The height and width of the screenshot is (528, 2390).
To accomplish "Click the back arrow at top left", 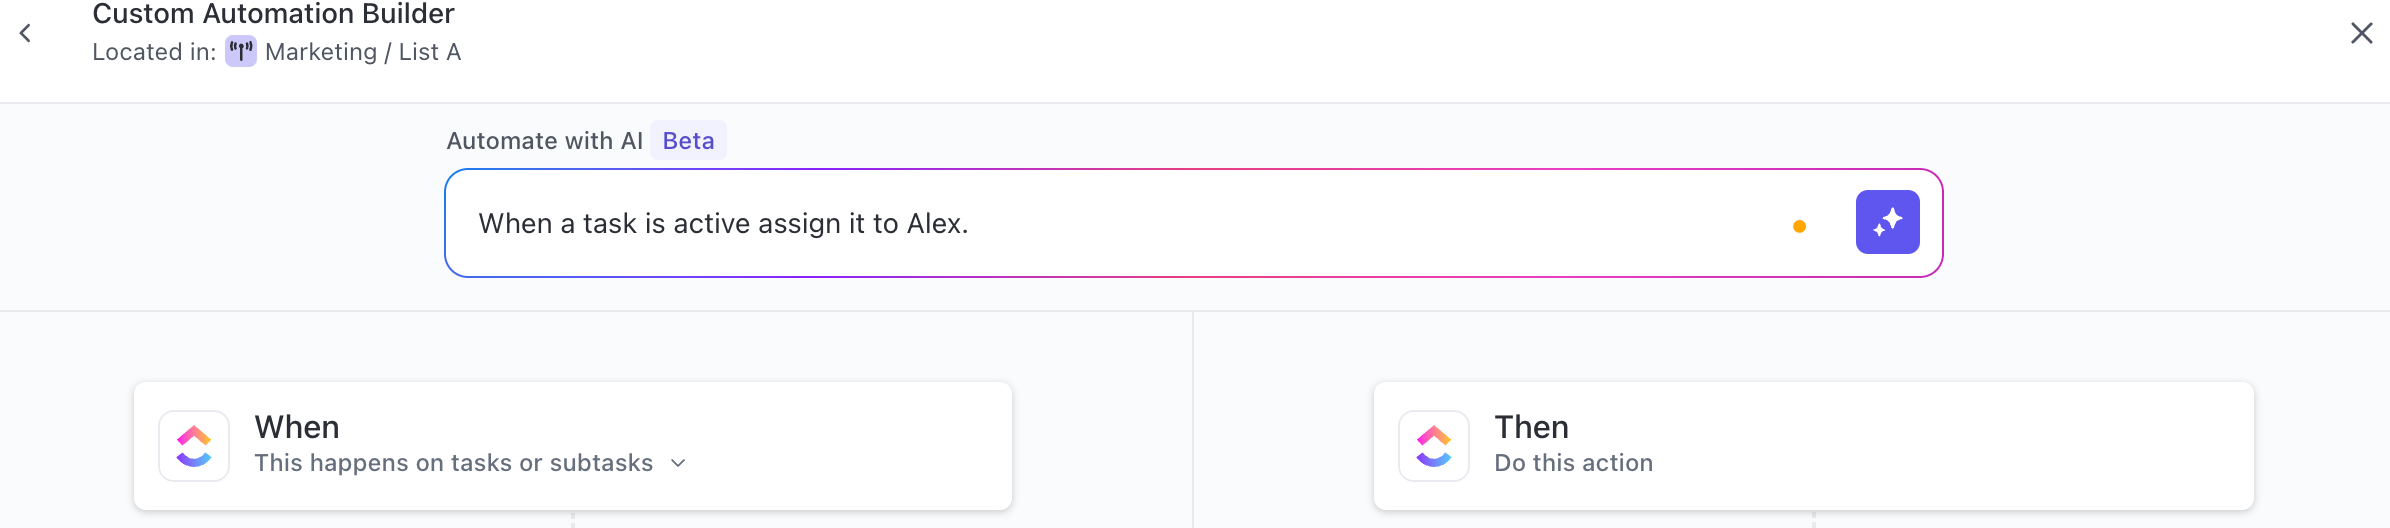I will pos(26,33).
